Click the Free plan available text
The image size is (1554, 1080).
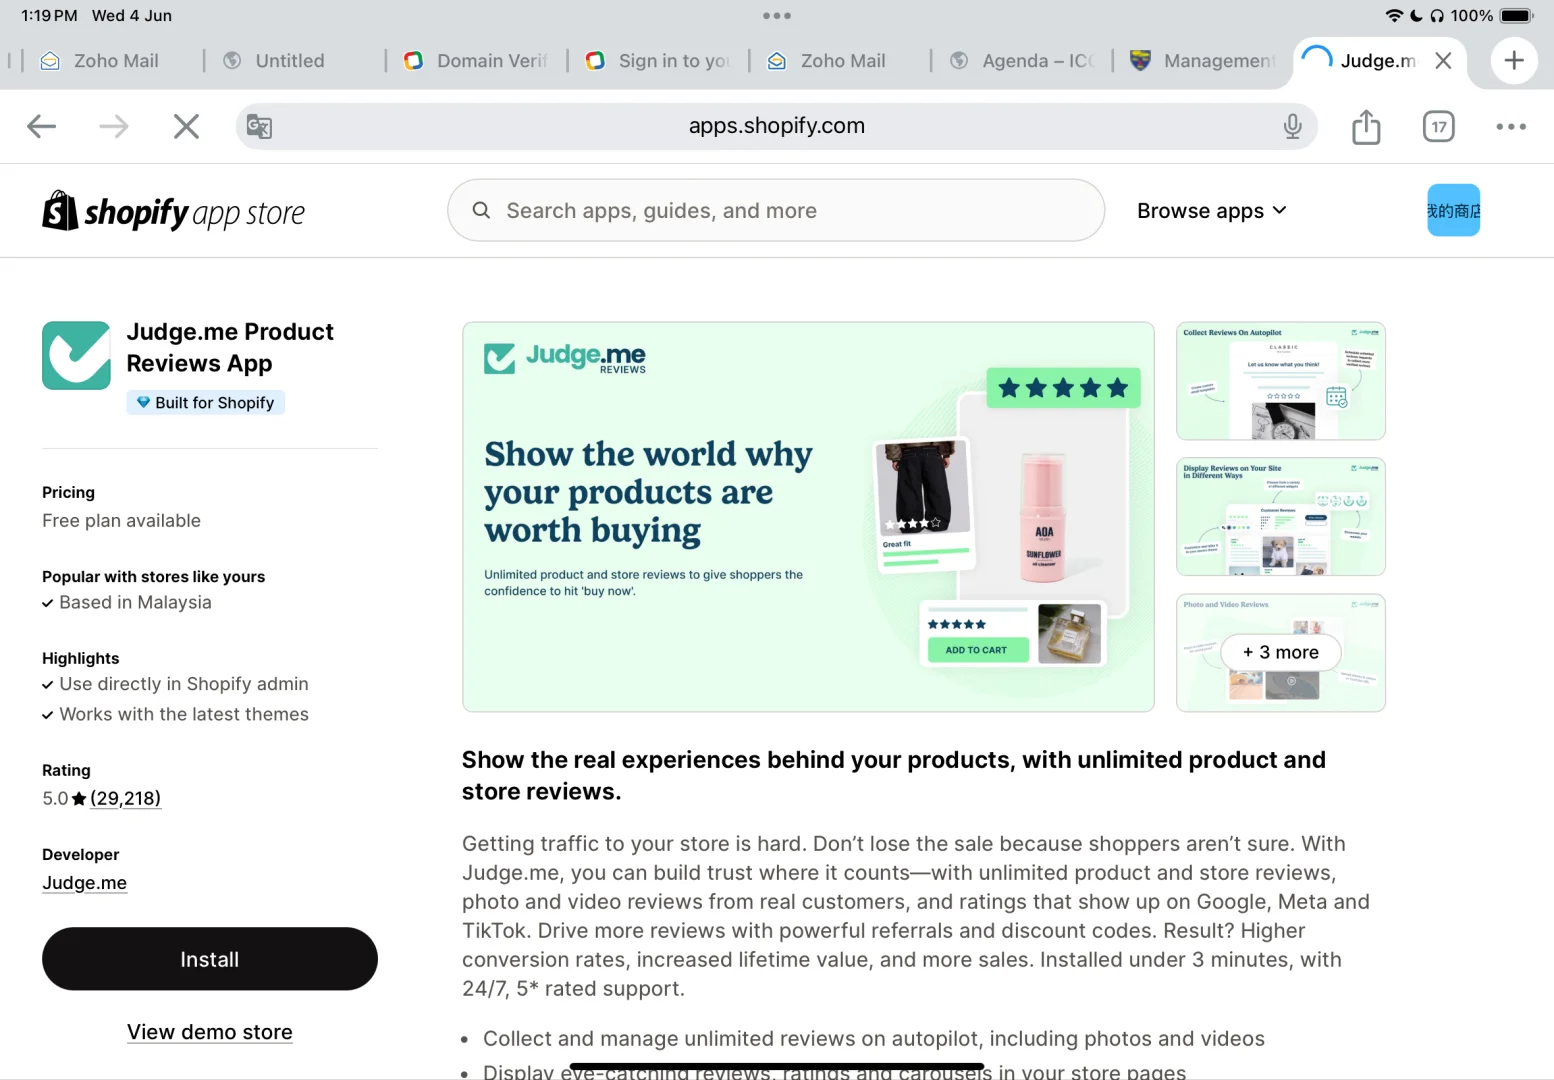(121, 520)
